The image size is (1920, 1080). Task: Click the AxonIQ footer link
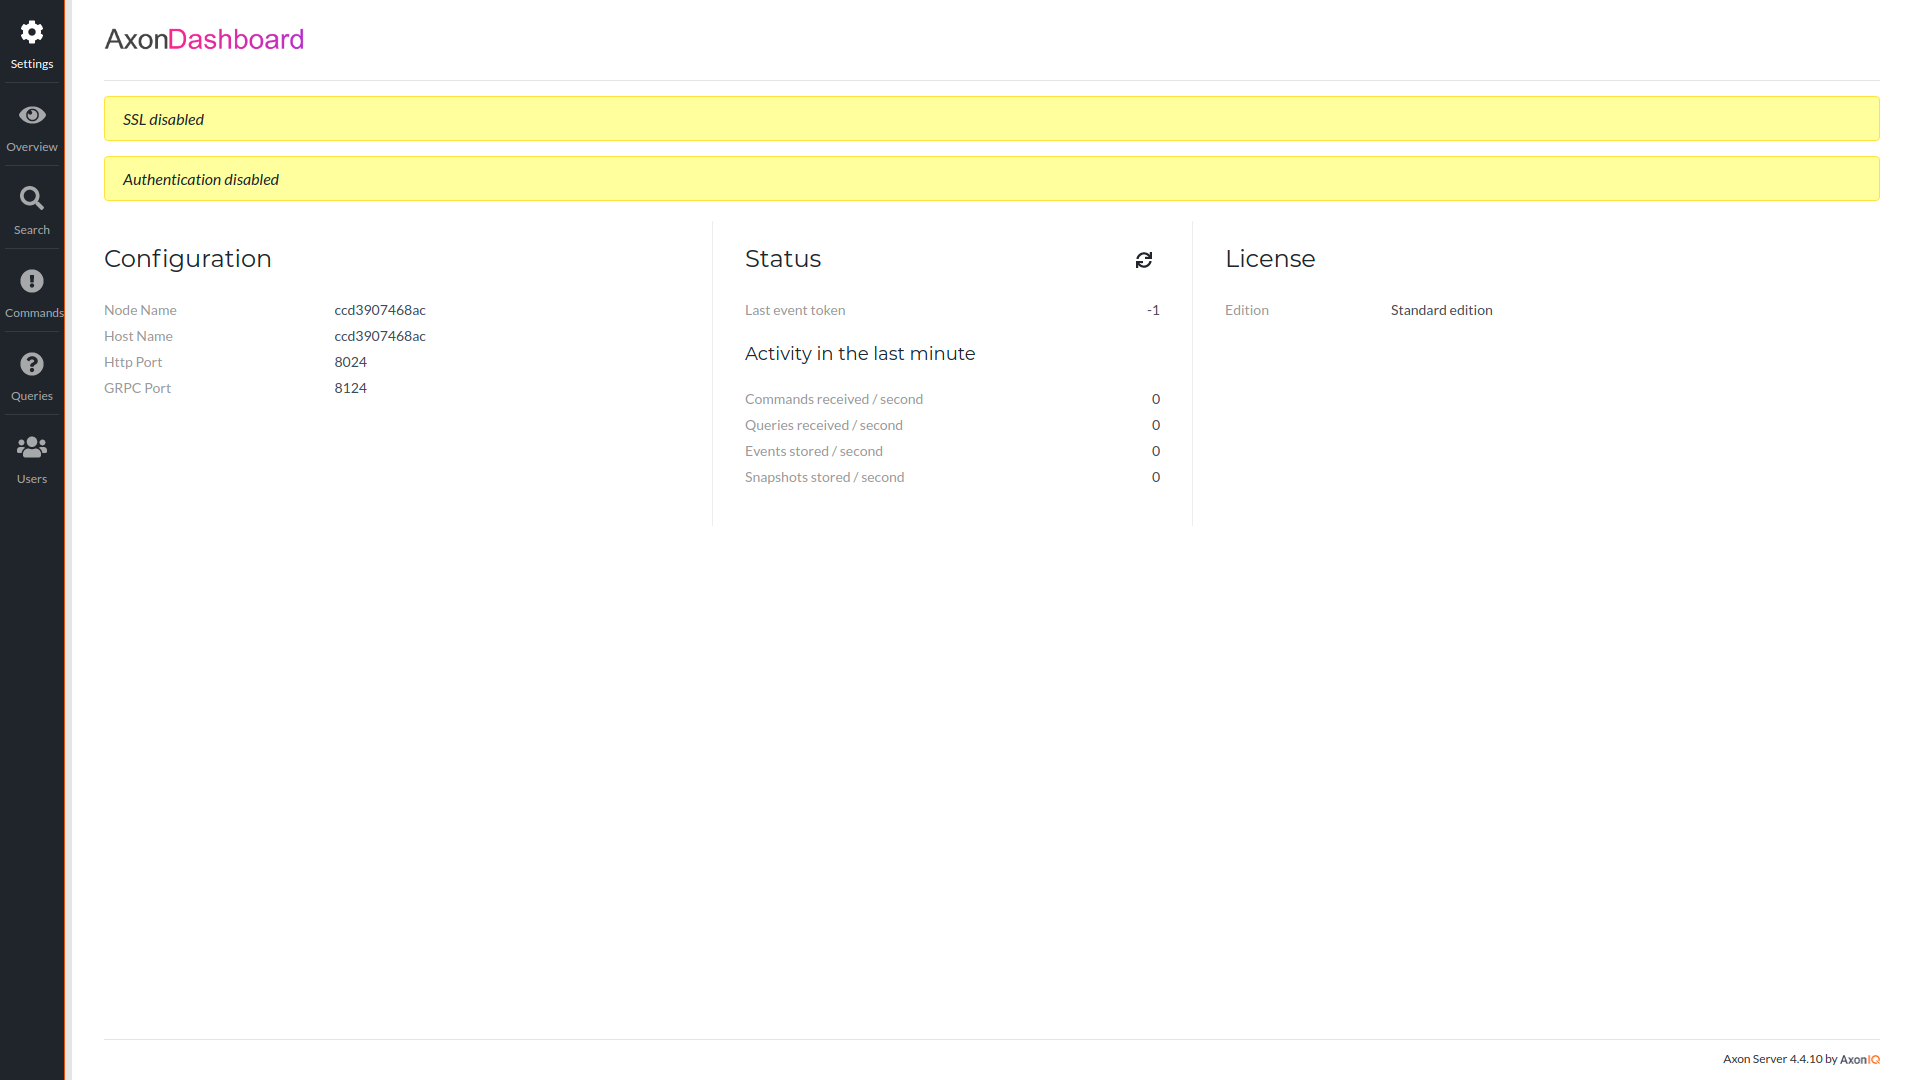point(1859,1059)
